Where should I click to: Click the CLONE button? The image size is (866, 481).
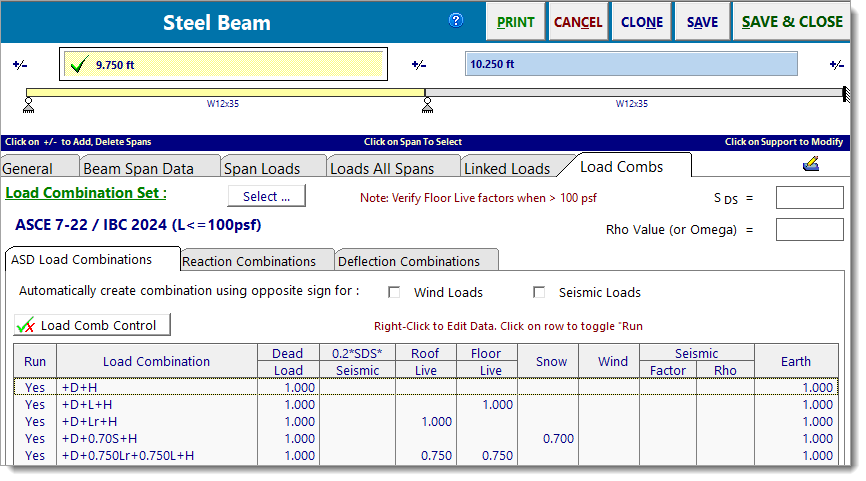641,22
